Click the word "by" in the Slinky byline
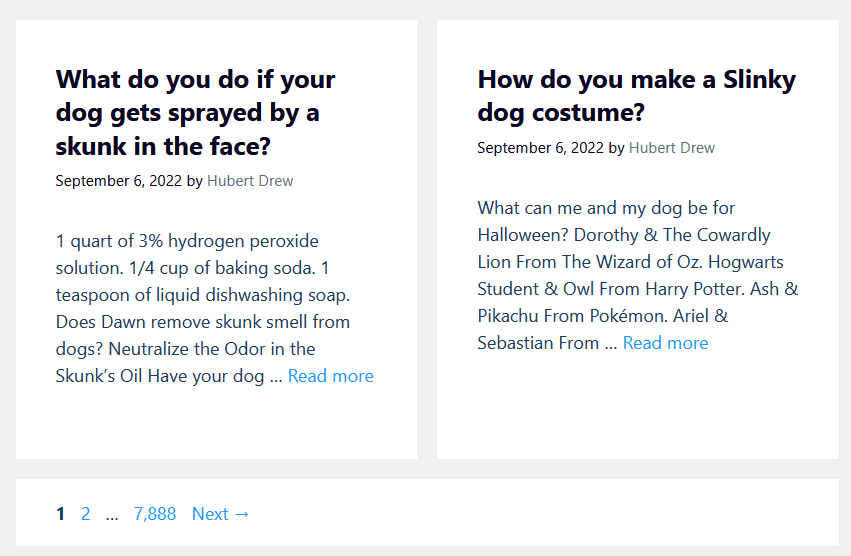The width and height of the screenshot is (851, 556). click(x=617, y=148)
